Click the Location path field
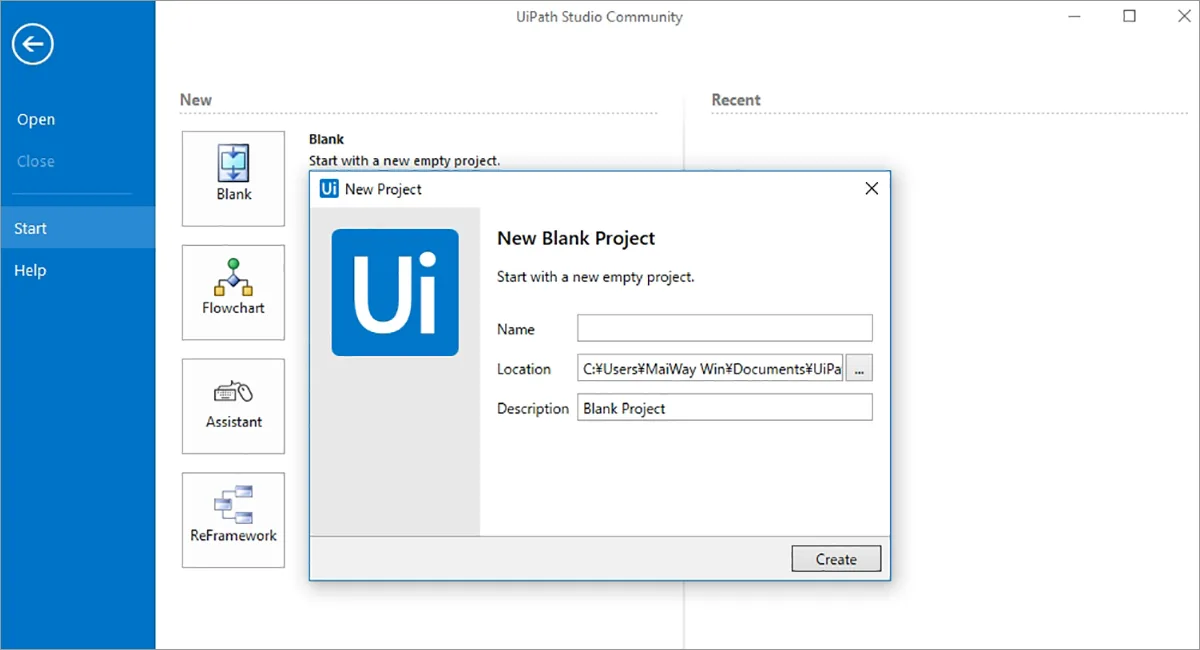The width and height of the screenshot is (1200, 650). 711,368
